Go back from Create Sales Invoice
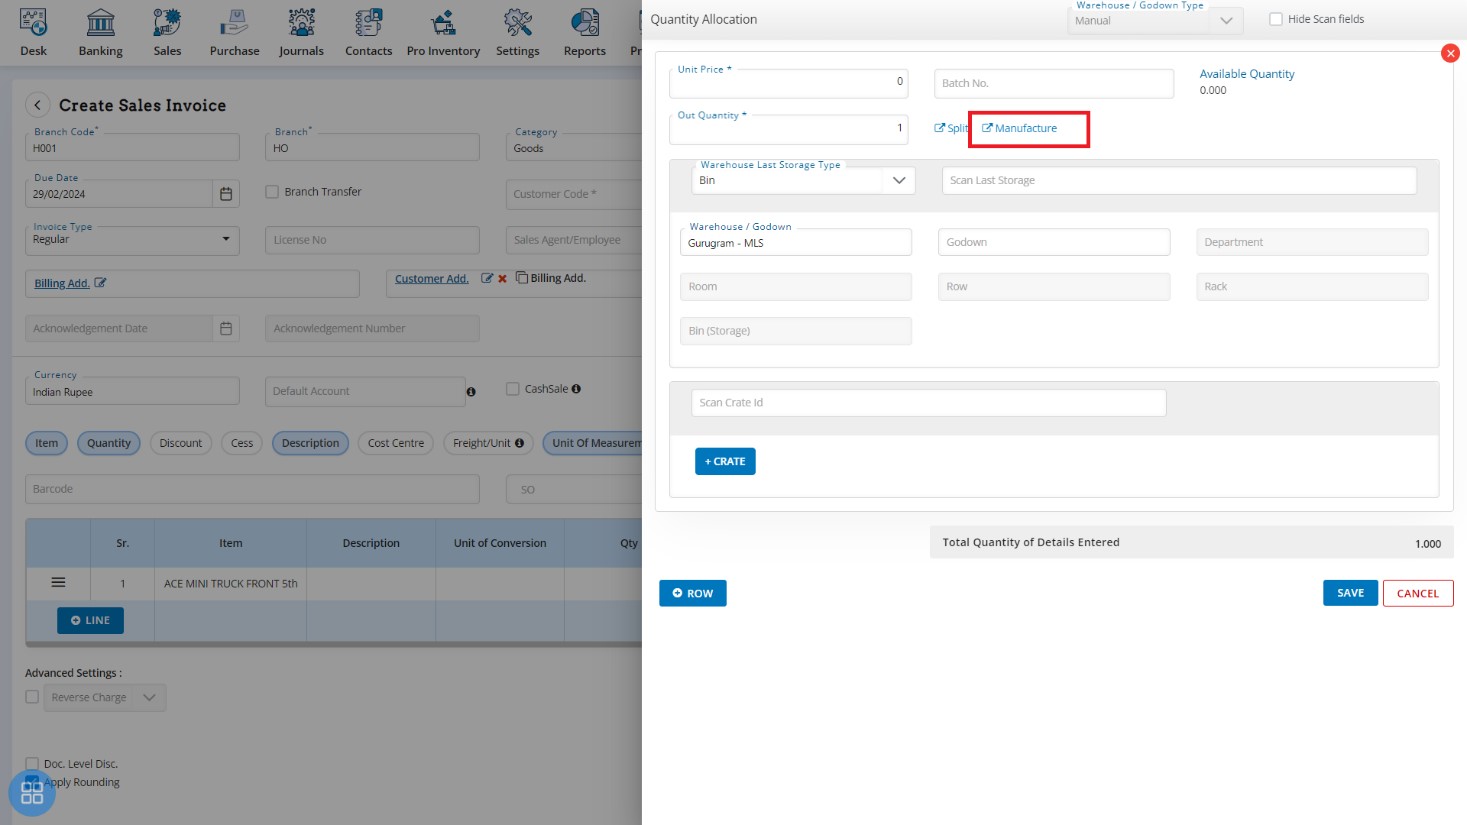Screen dimensions: 1467x825 click(x=37, y=105)
